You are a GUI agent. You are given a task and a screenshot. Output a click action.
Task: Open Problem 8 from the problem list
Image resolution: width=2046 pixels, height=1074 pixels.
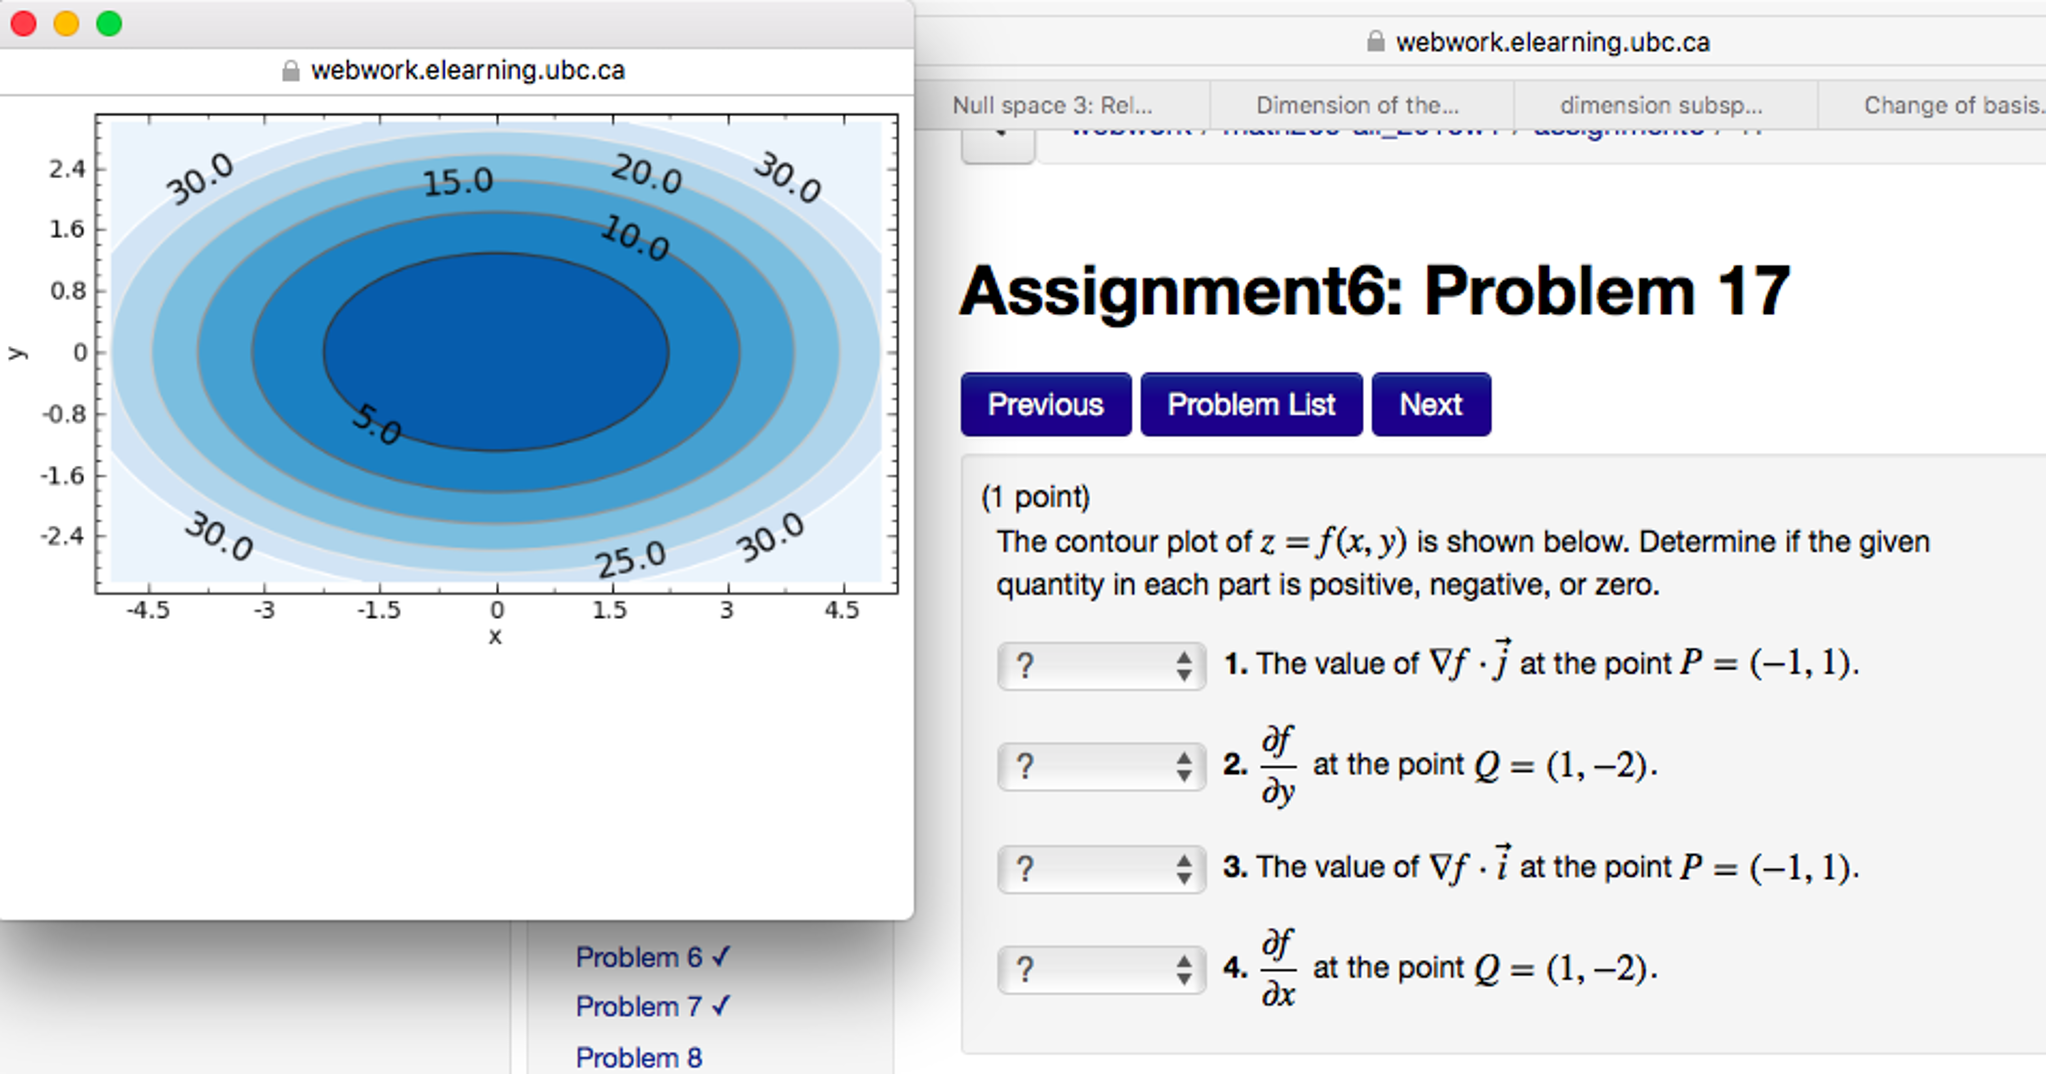tap(638, 1056)
